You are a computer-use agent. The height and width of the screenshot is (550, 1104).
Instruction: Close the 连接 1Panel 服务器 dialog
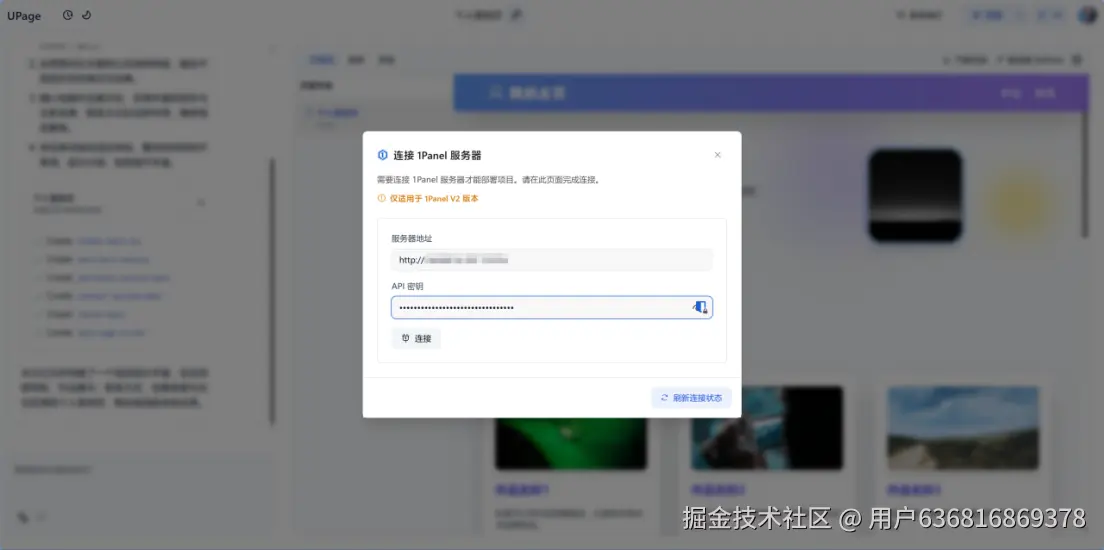(717, 155)
